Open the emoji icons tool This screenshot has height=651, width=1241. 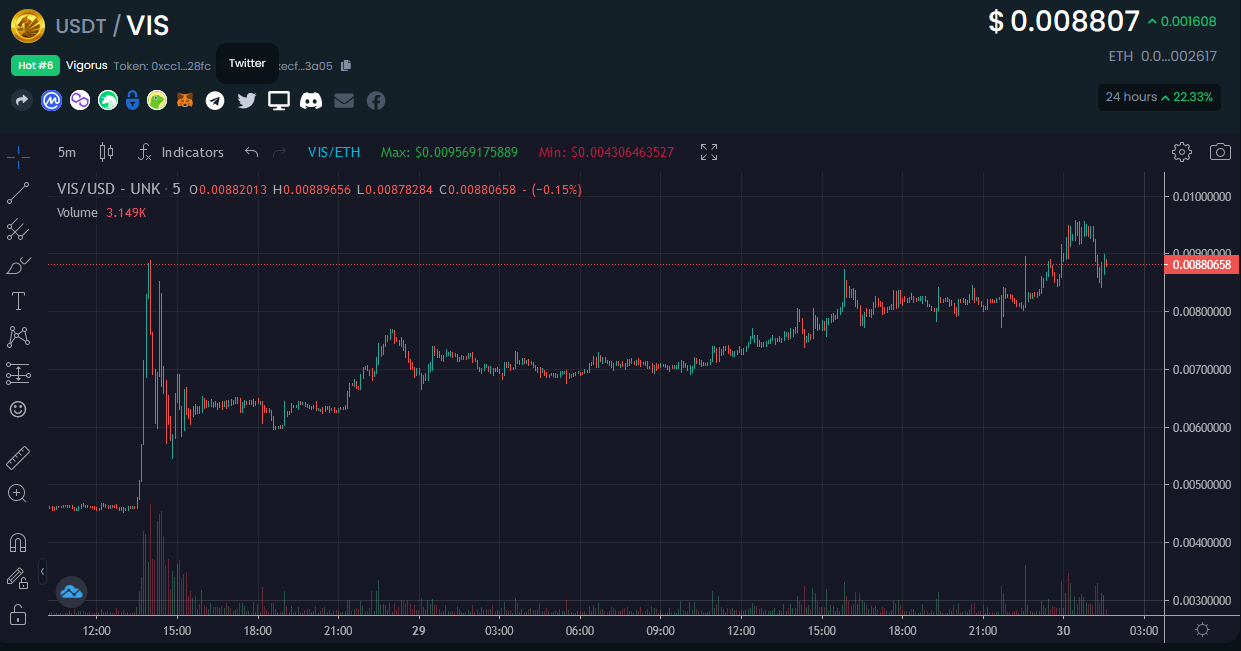pos(18,409)
